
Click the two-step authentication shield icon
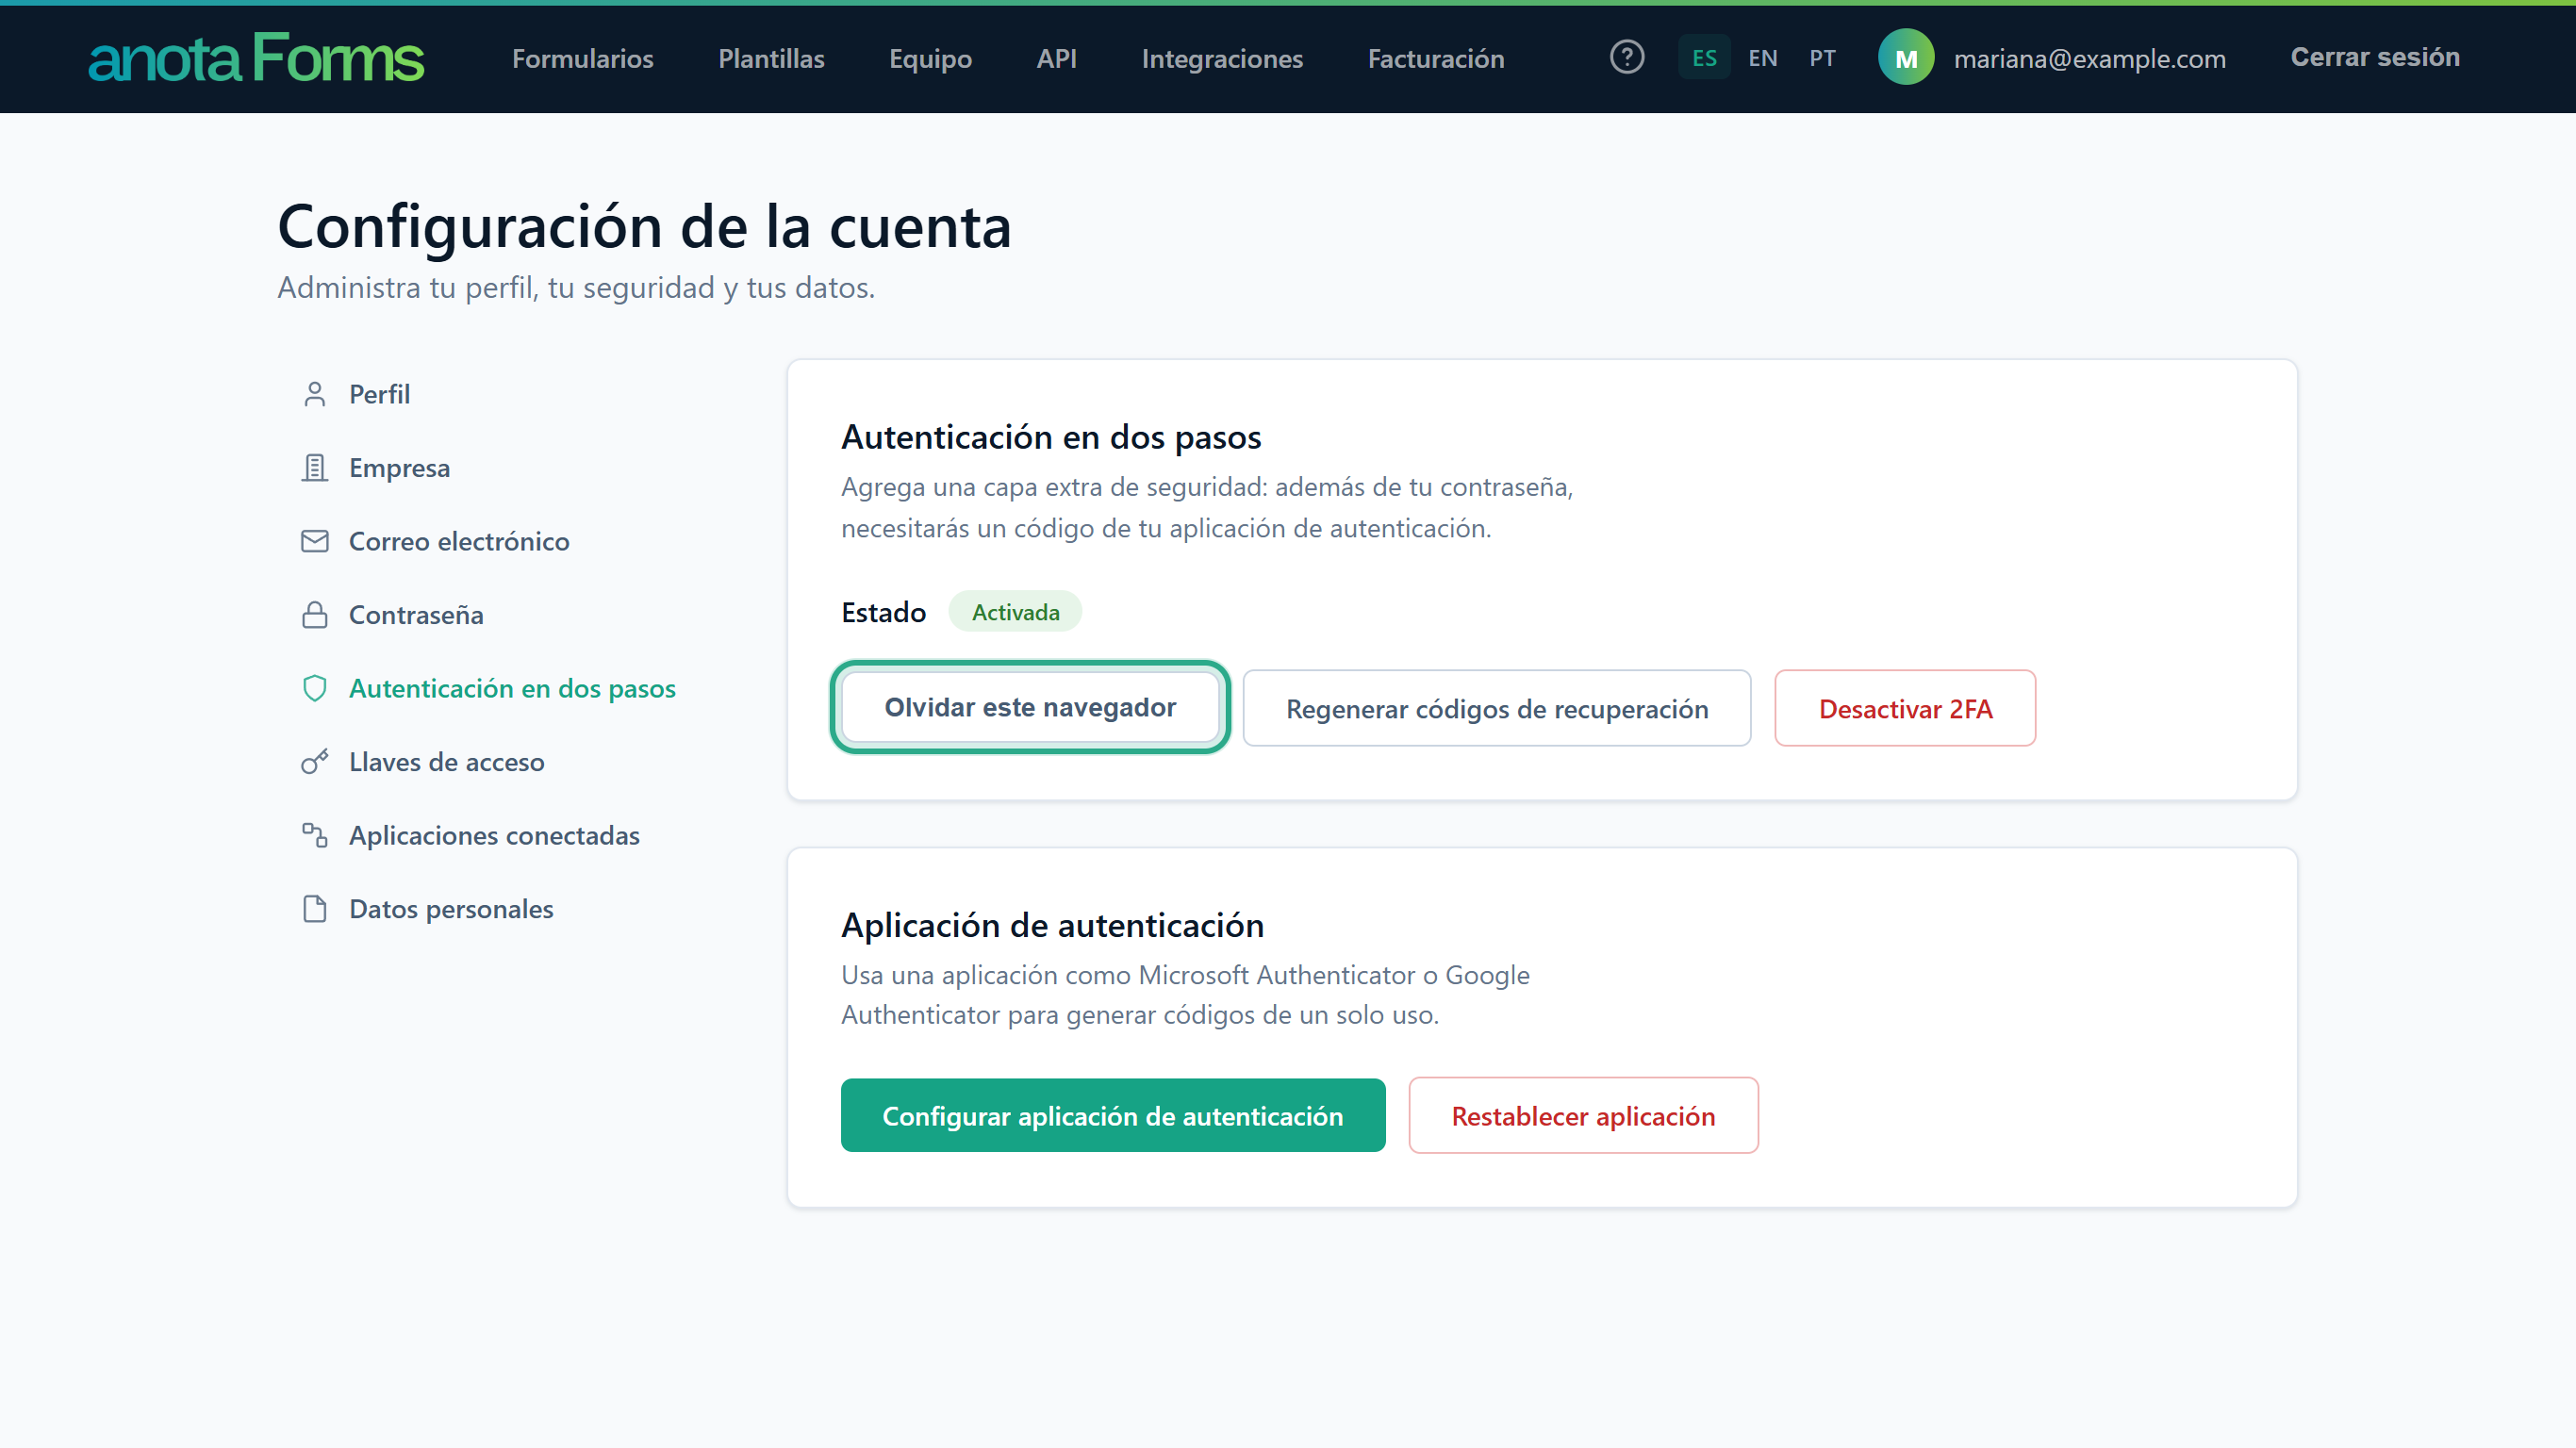point(315,688)
